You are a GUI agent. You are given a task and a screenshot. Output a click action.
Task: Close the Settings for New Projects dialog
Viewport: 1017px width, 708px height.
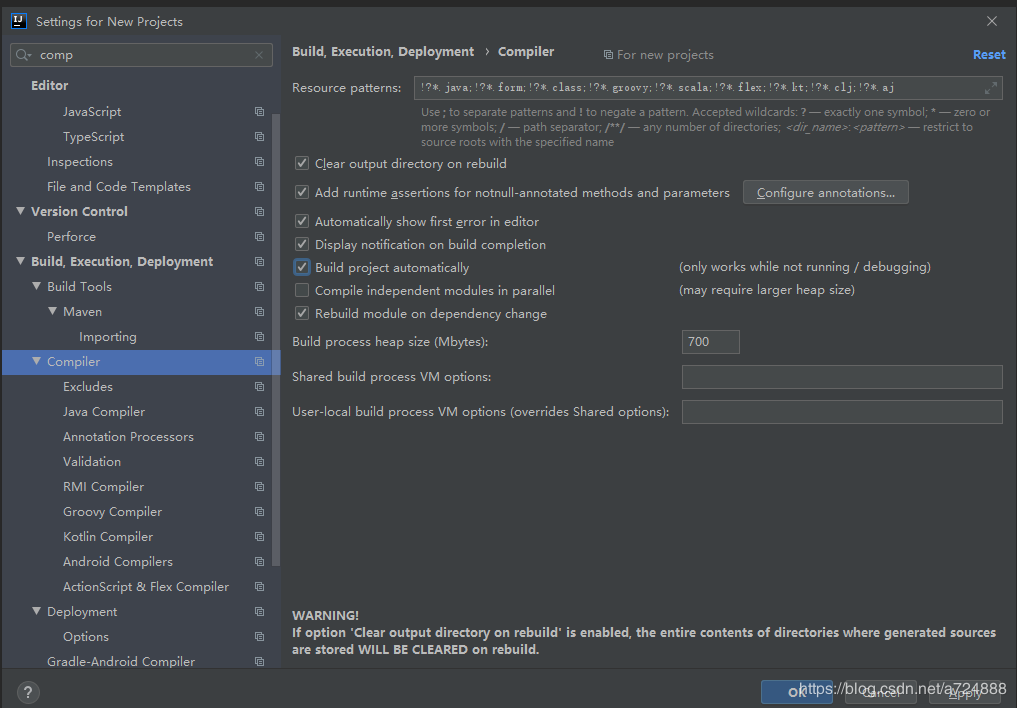click(x=992, y=21)
